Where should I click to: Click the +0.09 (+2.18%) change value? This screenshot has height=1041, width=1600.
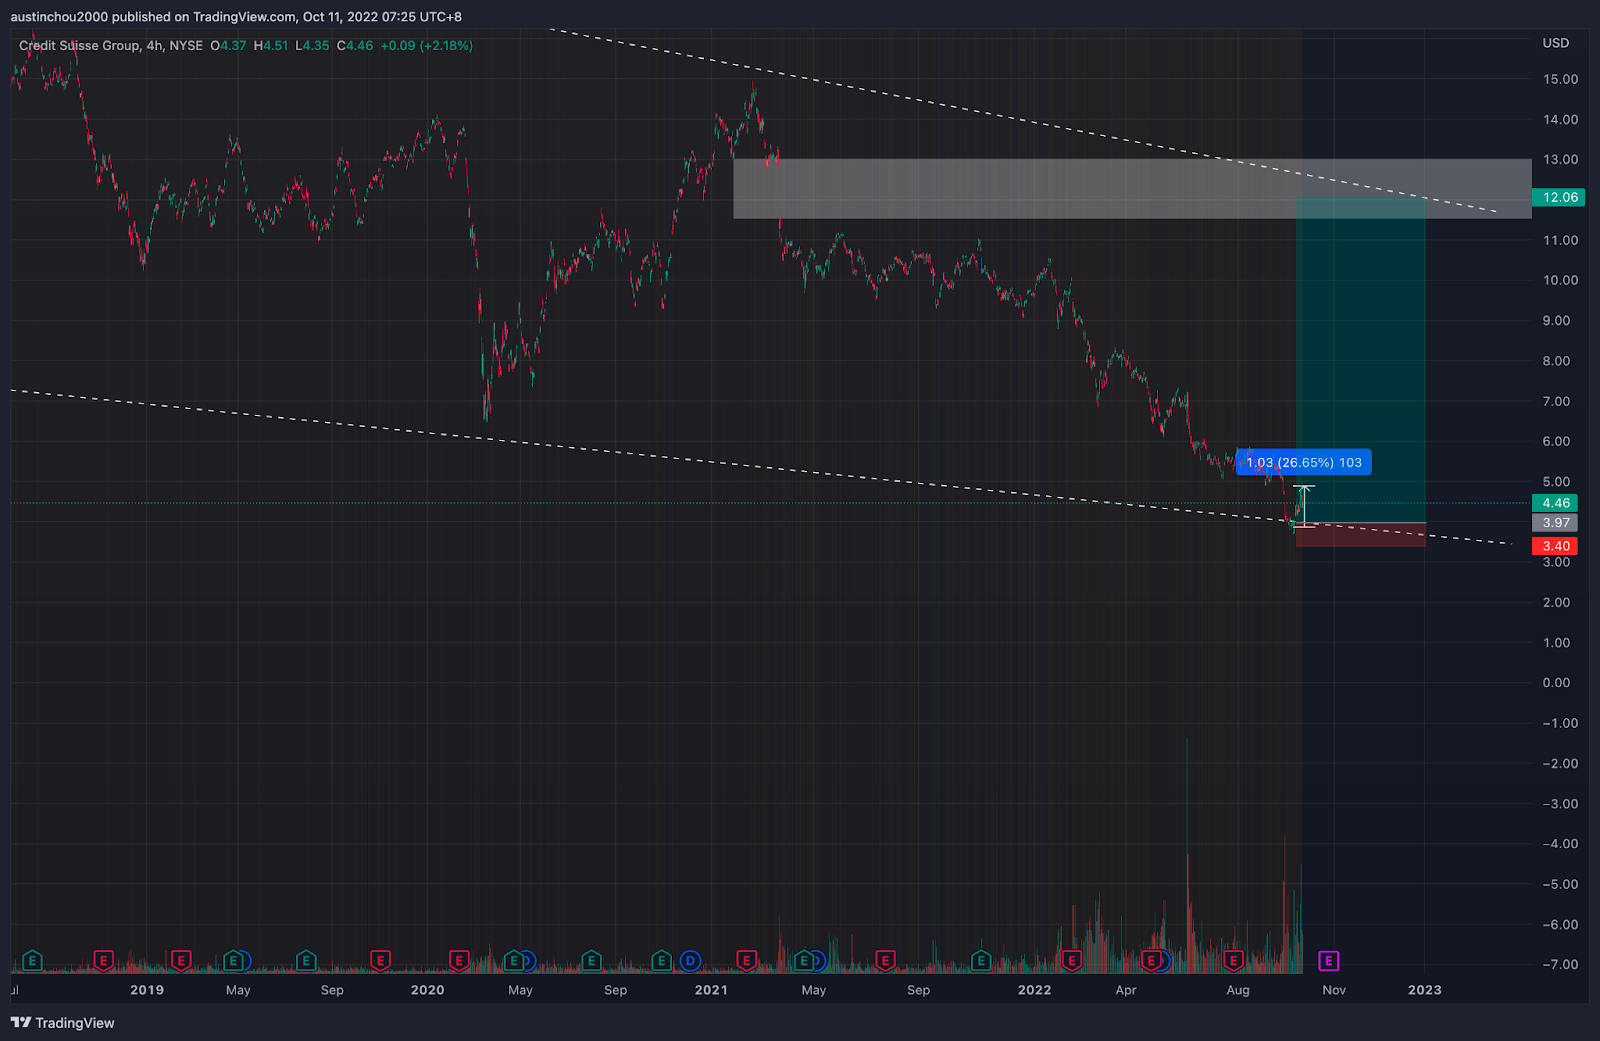(426, 45)
